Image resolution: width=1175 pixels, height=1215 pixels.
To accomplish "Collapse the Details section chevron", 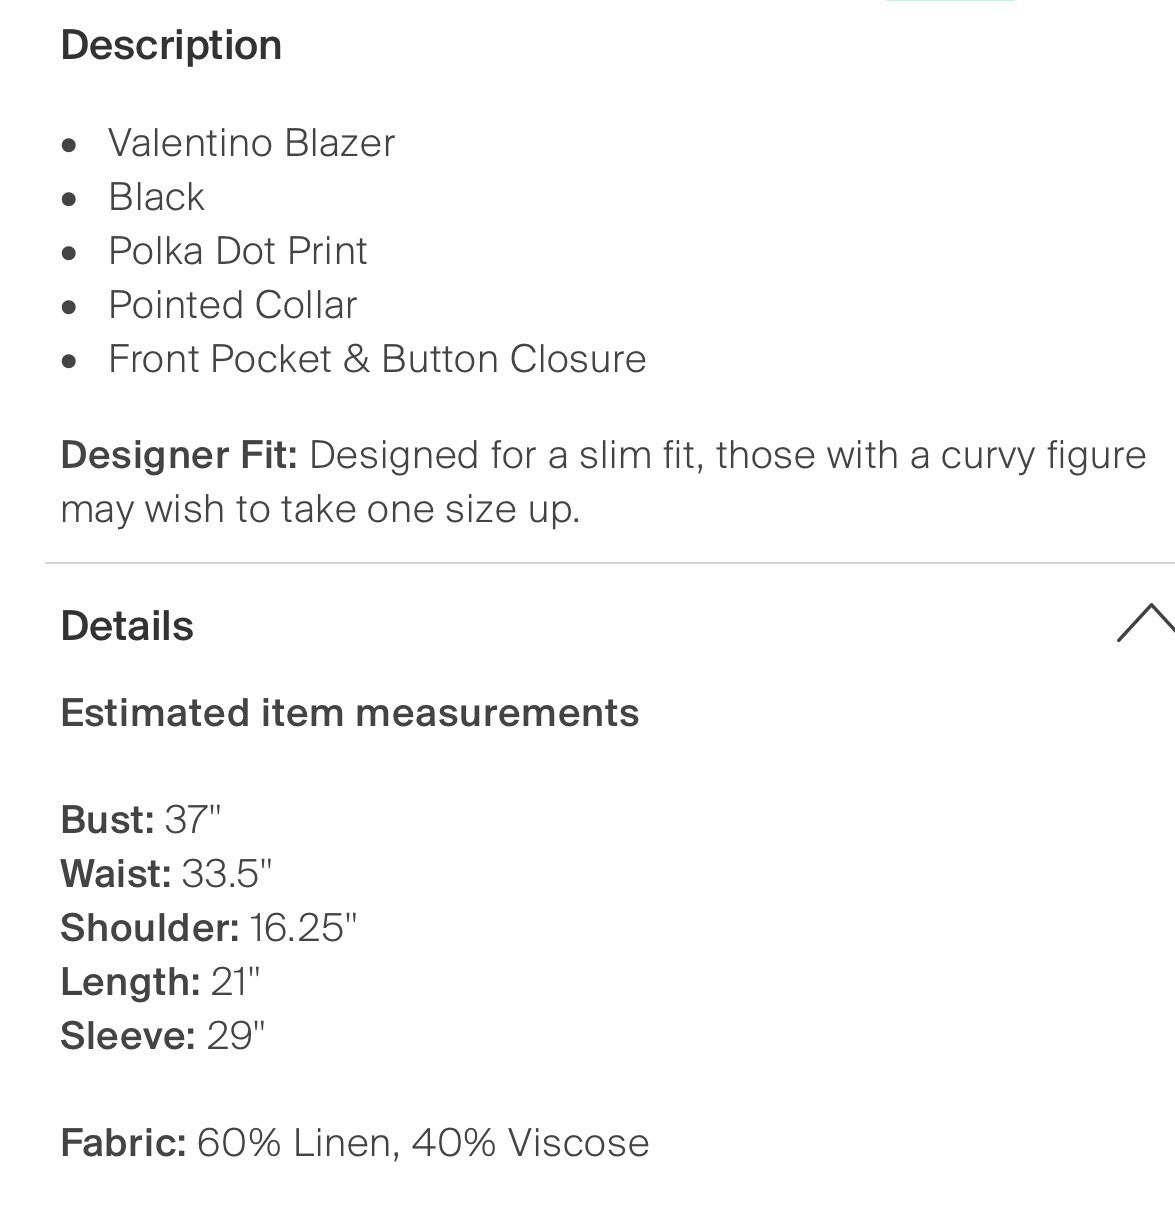I will [1146, 623].
